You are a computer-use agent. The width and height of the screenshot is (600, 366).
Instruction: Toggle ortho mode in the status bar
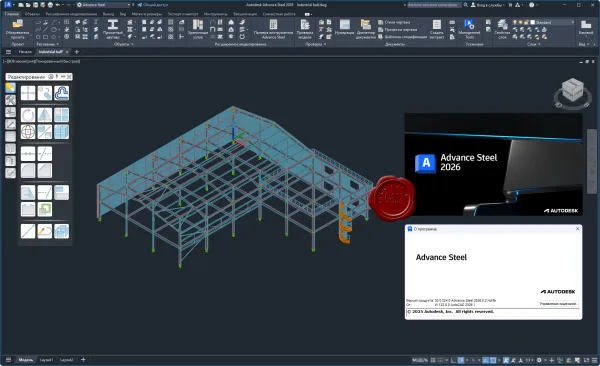453,360
